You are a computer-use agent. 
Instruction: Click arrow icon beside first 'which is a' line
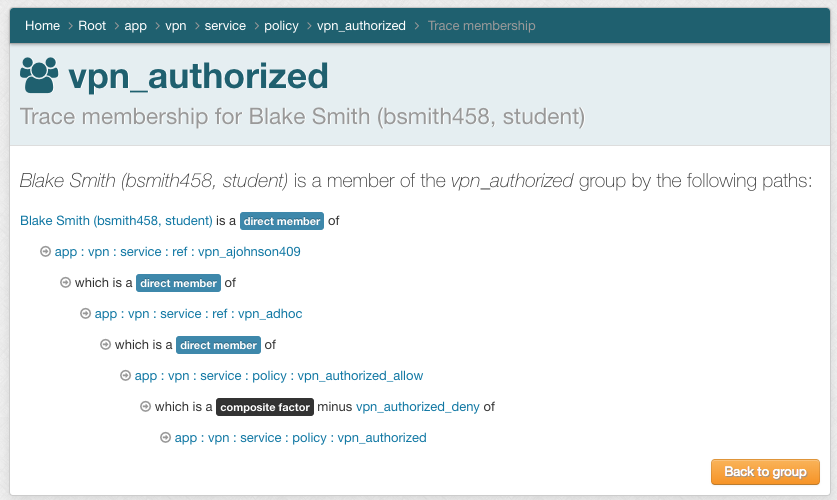65,283
